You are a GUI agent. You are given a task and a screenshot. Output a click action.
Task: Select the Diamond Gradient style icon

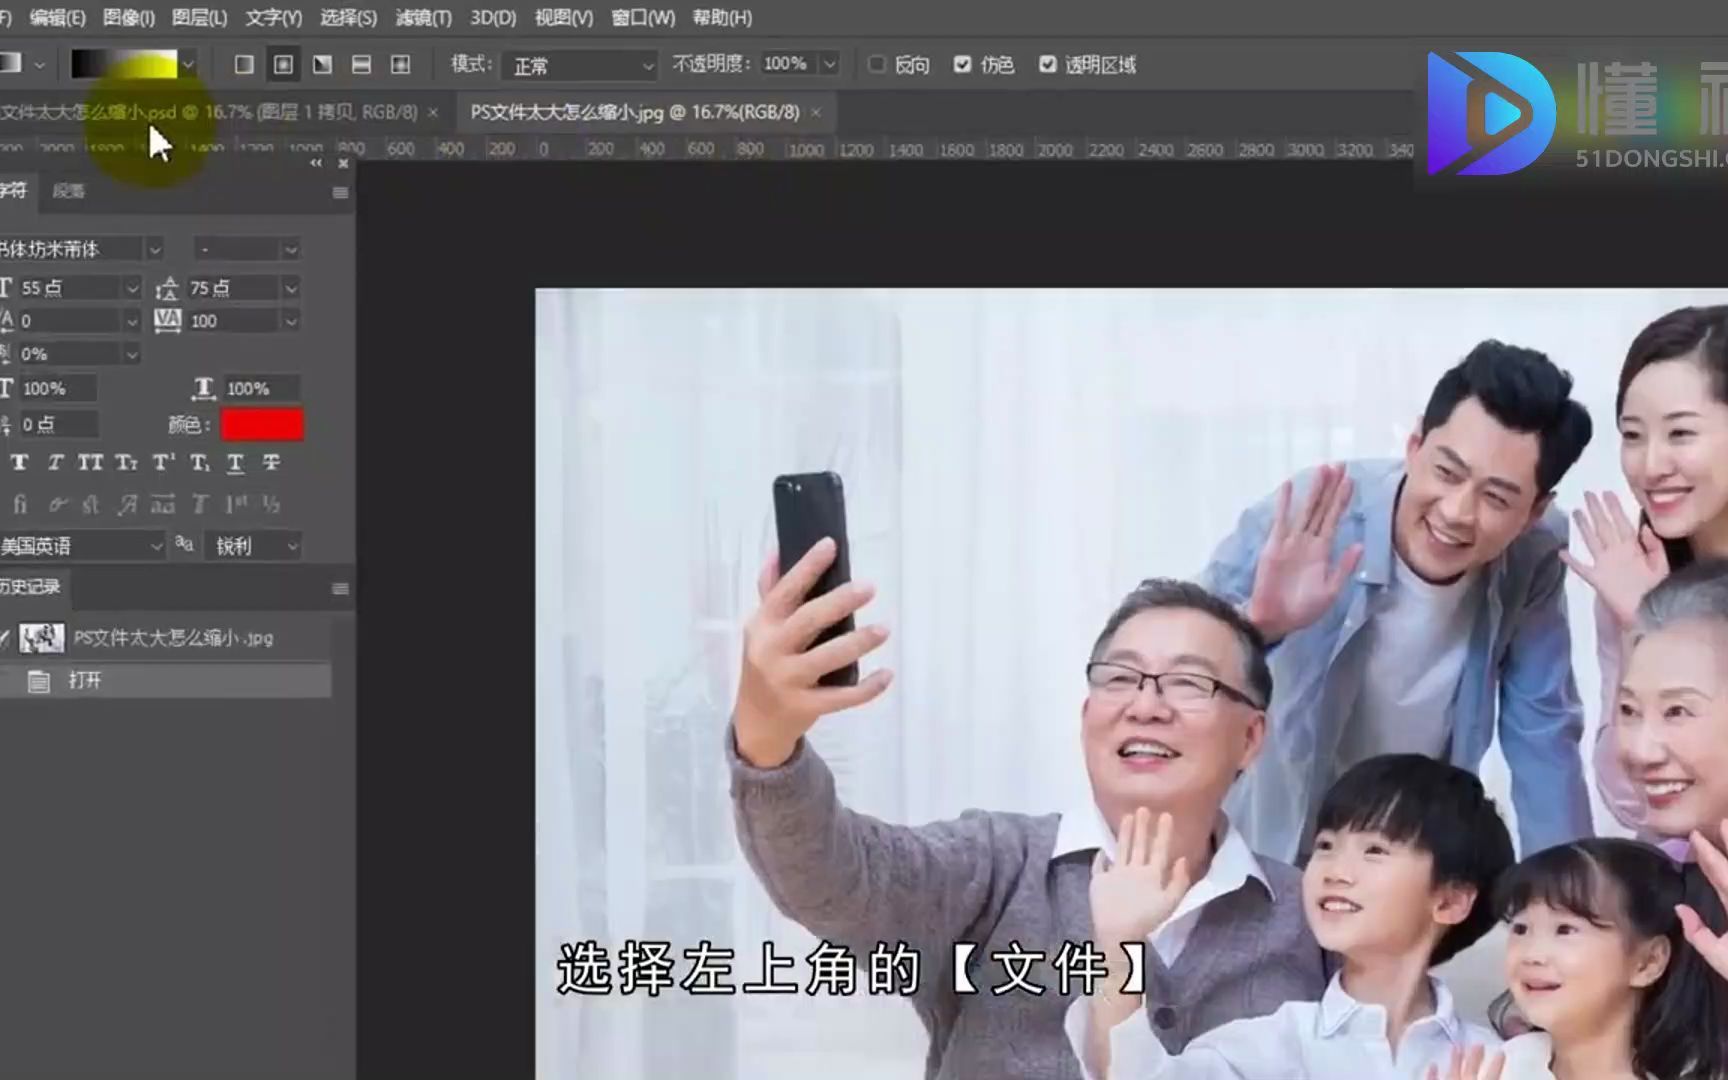coord(400,64)
